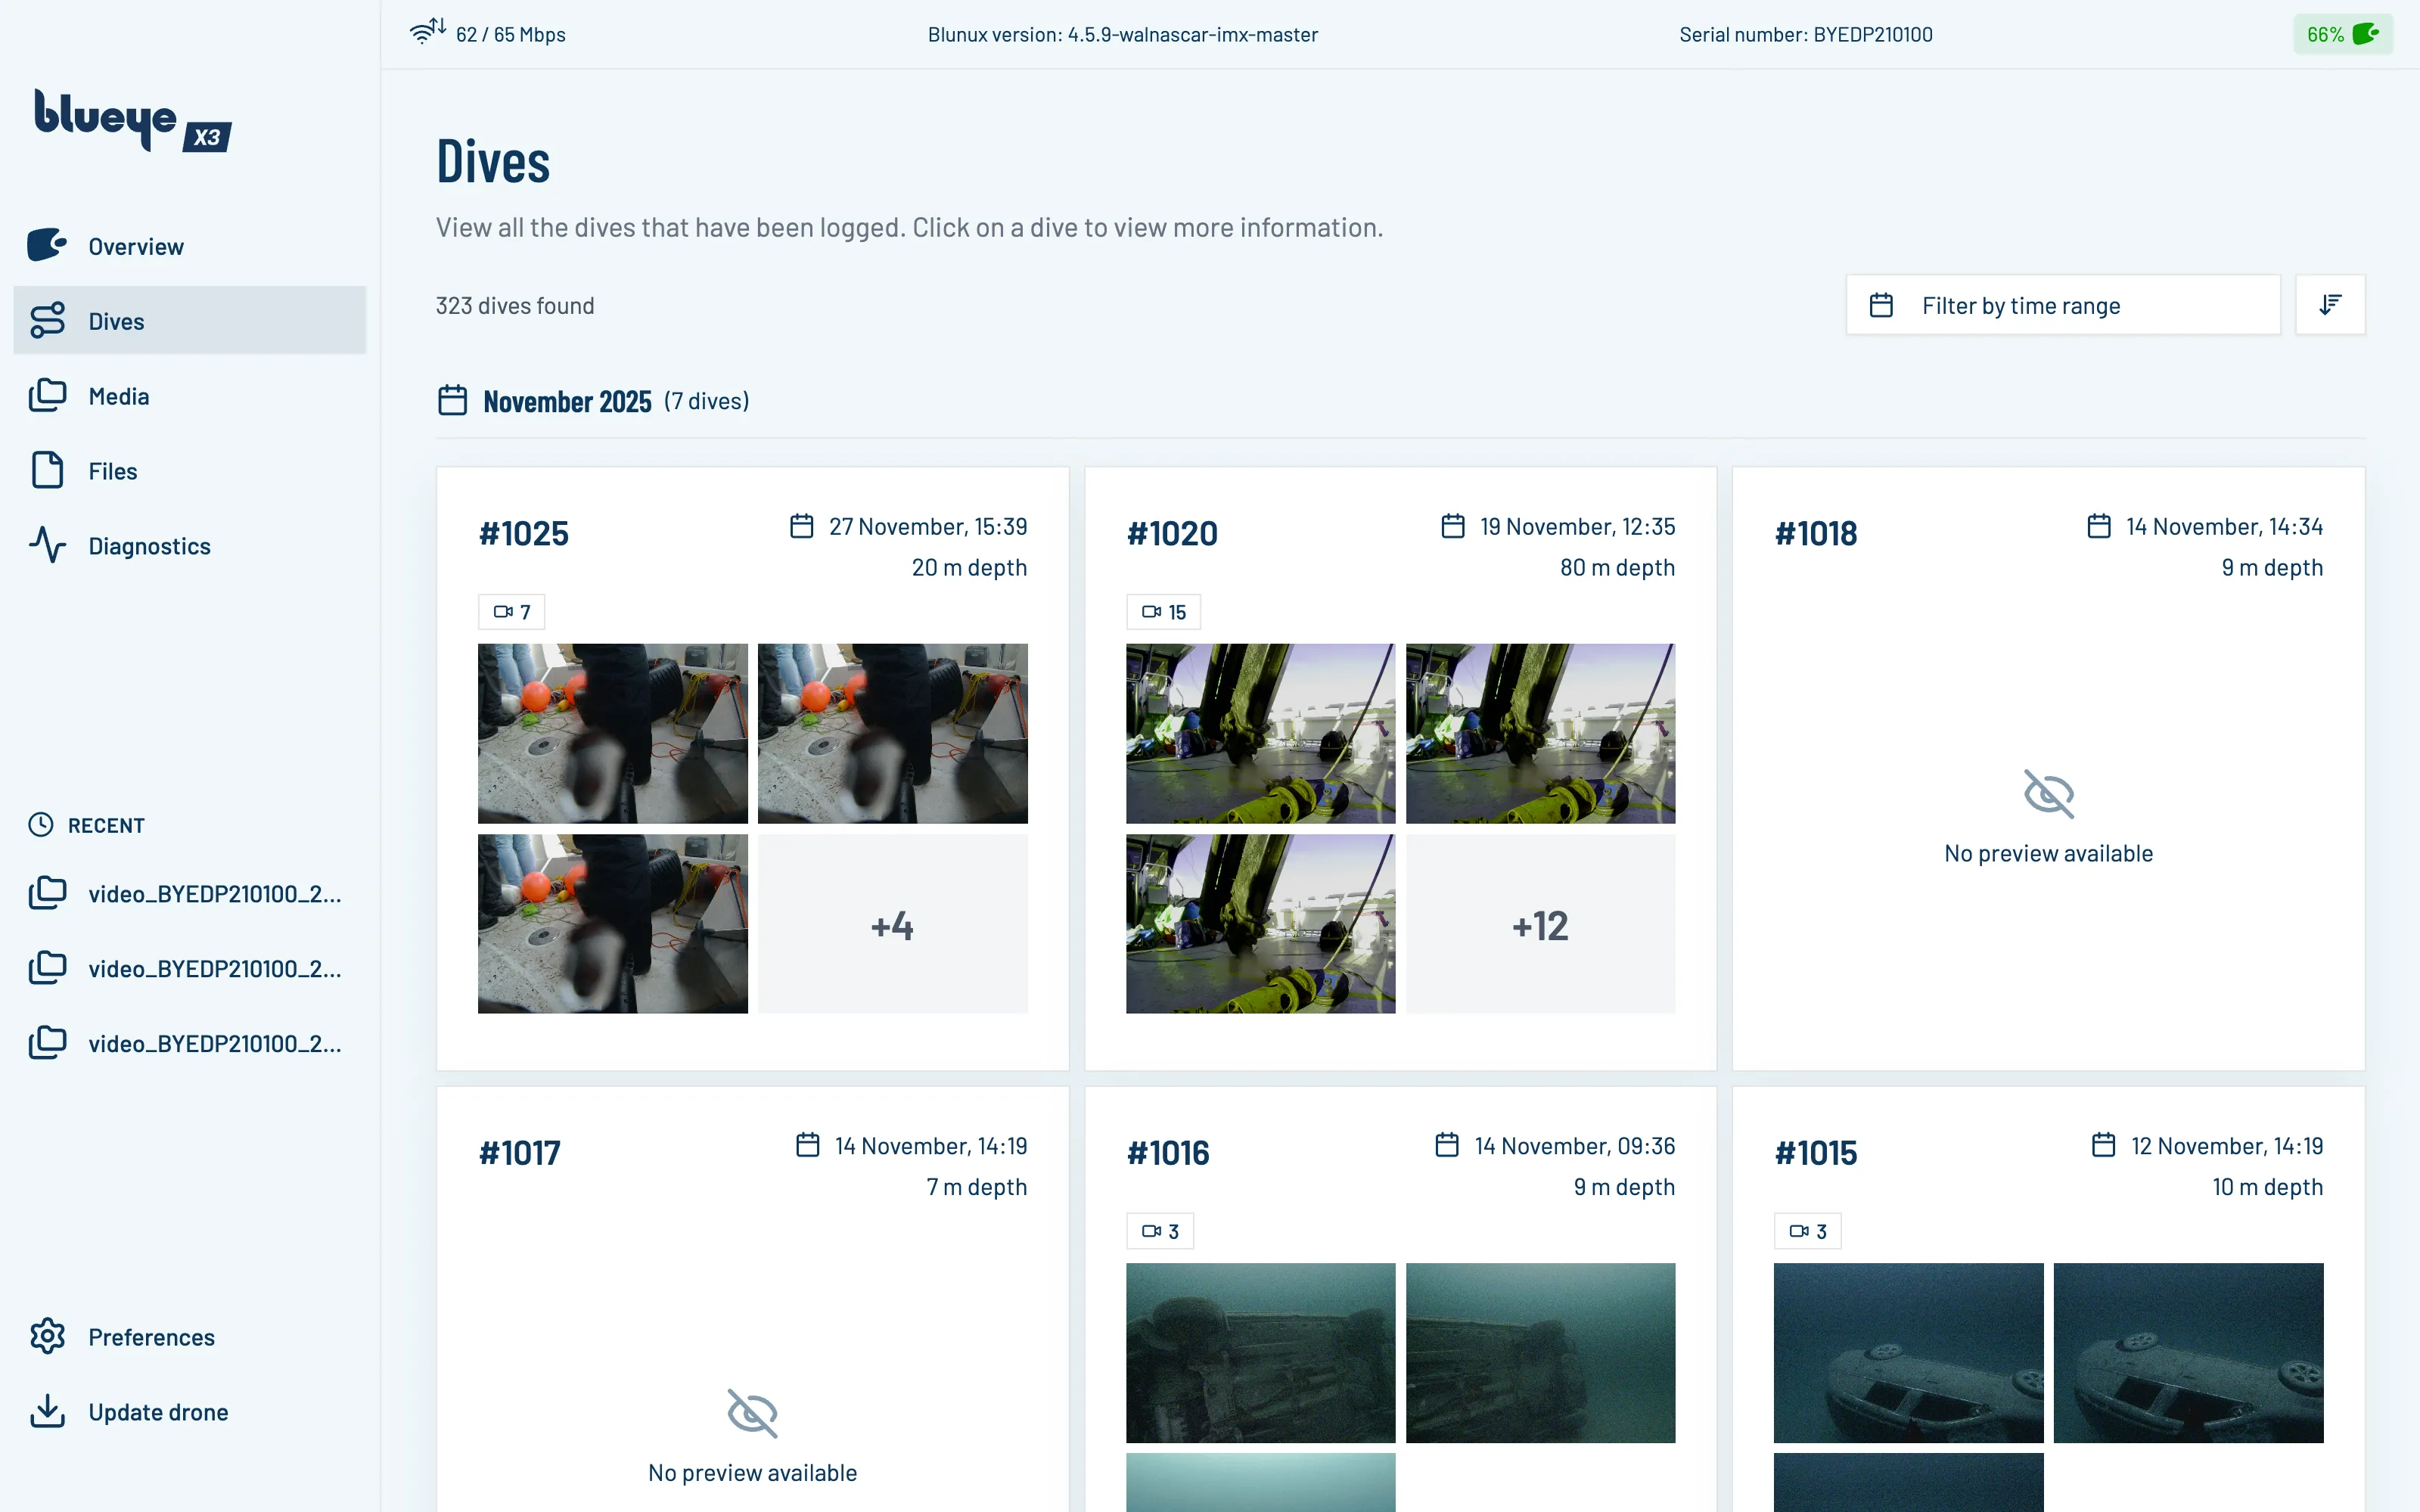Click '27 November, 15:39' date text
2420x1512 pixels.
pos(928,526)
